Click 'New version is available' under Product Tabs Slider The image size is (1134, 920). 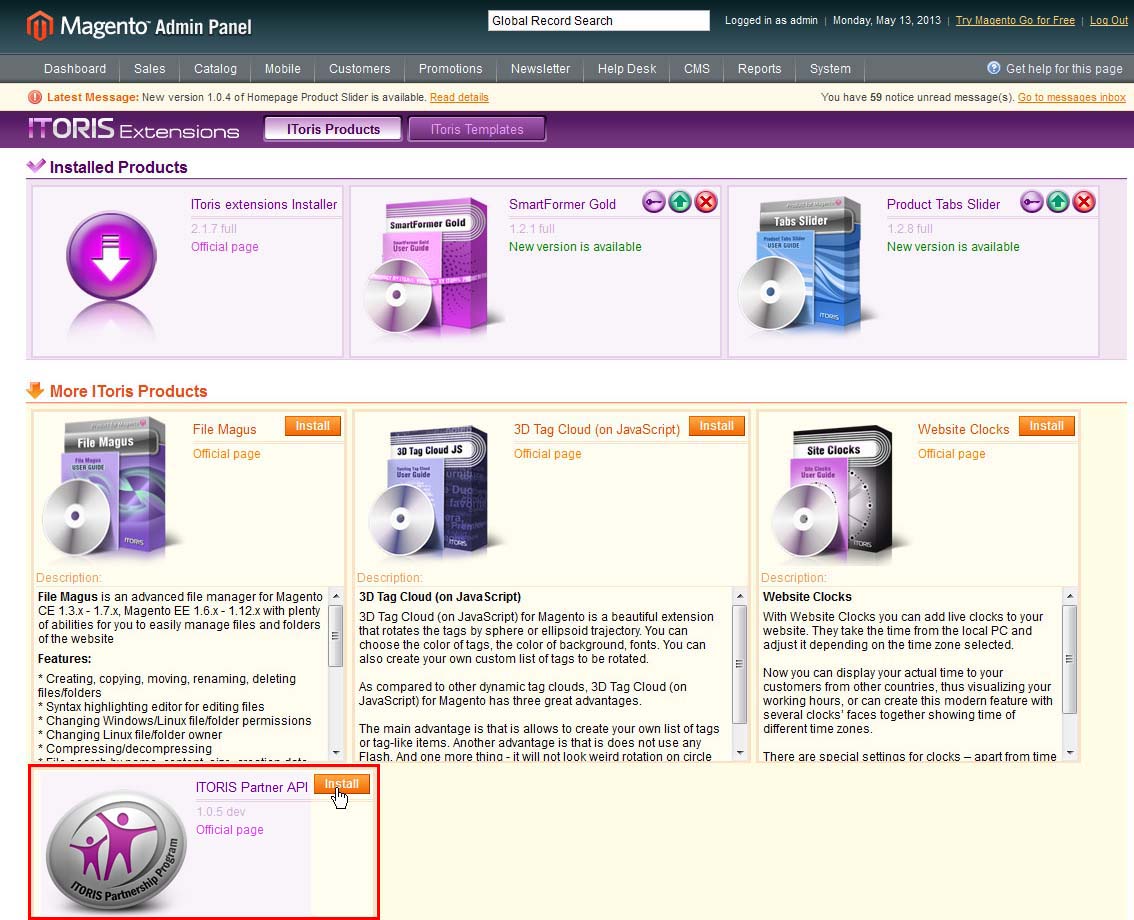(953, 247)
